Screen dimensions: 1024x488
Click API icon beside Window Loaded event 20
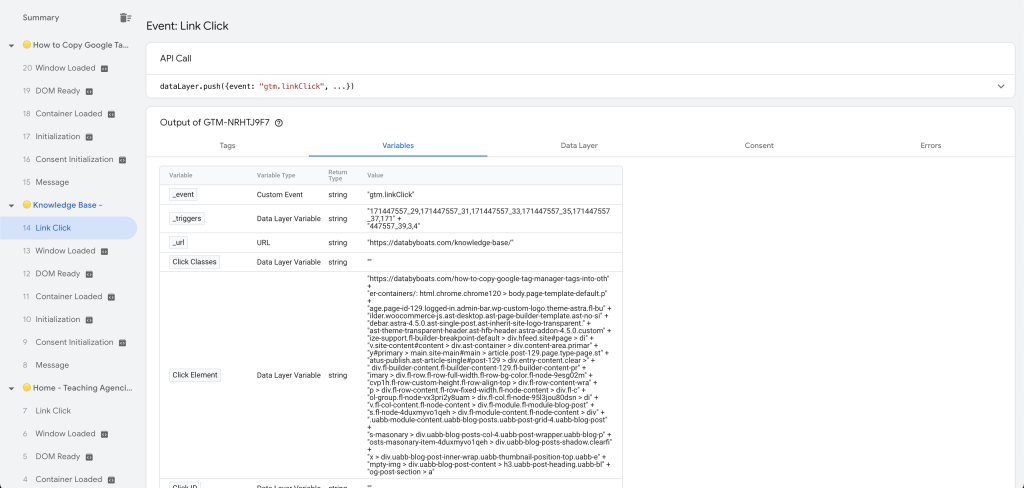click(104, 68)
